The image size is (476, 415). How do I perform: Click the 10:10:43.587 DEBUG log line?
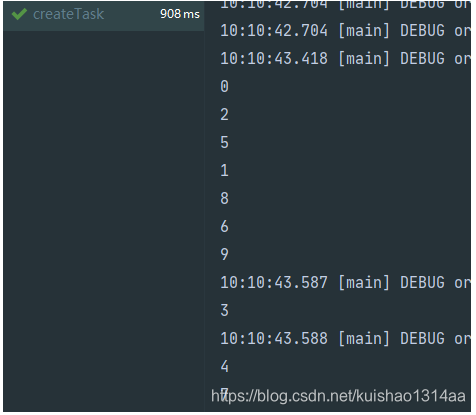pos(345,283)
